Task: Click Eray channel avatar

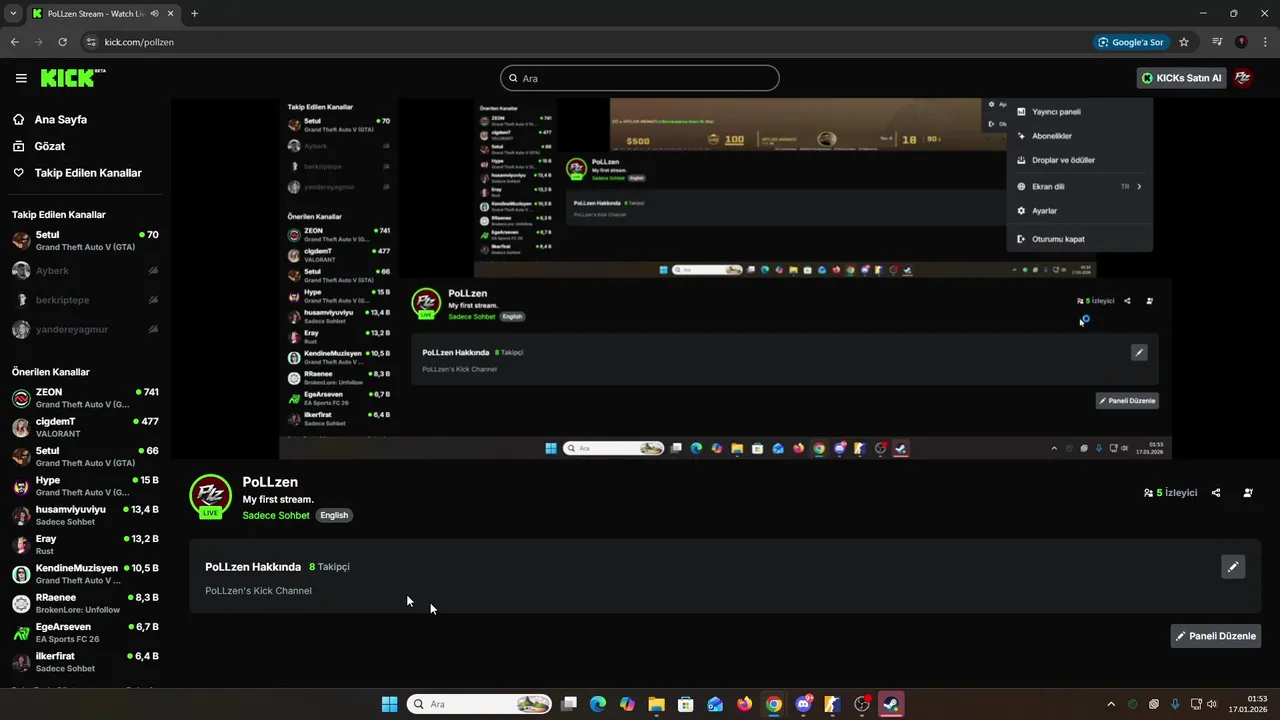Action: click(21, 545)
